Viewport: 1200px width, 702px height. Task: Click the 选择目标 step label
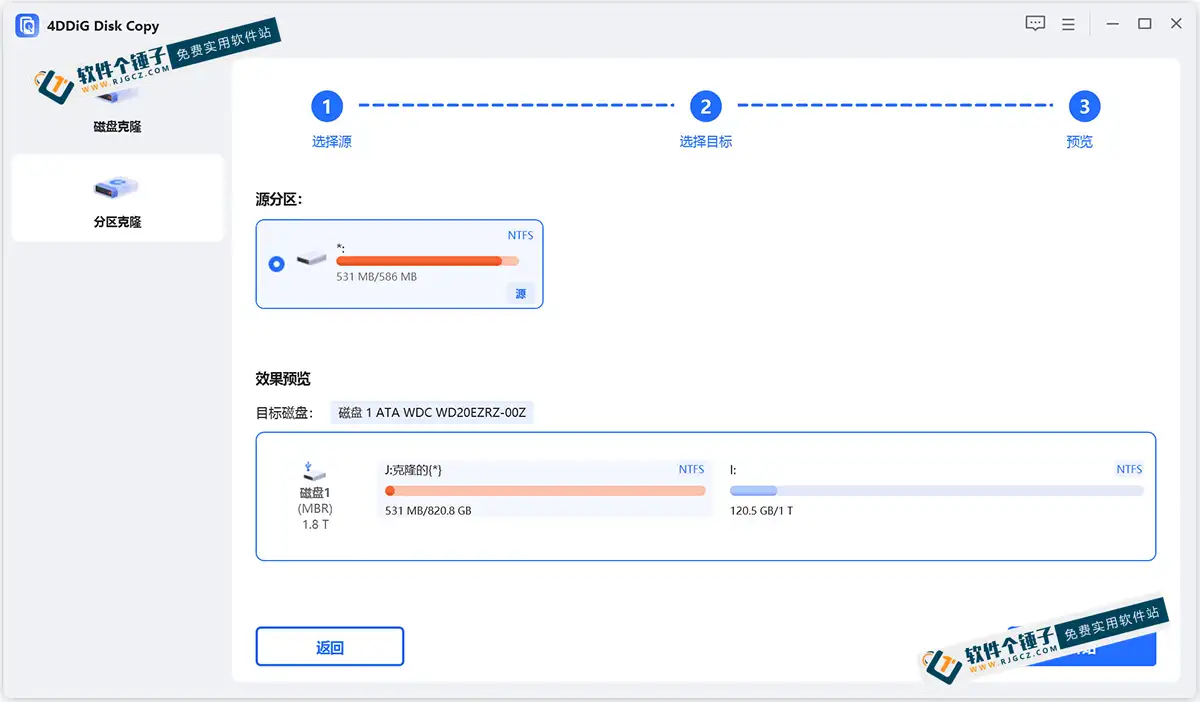pos(706,142)
